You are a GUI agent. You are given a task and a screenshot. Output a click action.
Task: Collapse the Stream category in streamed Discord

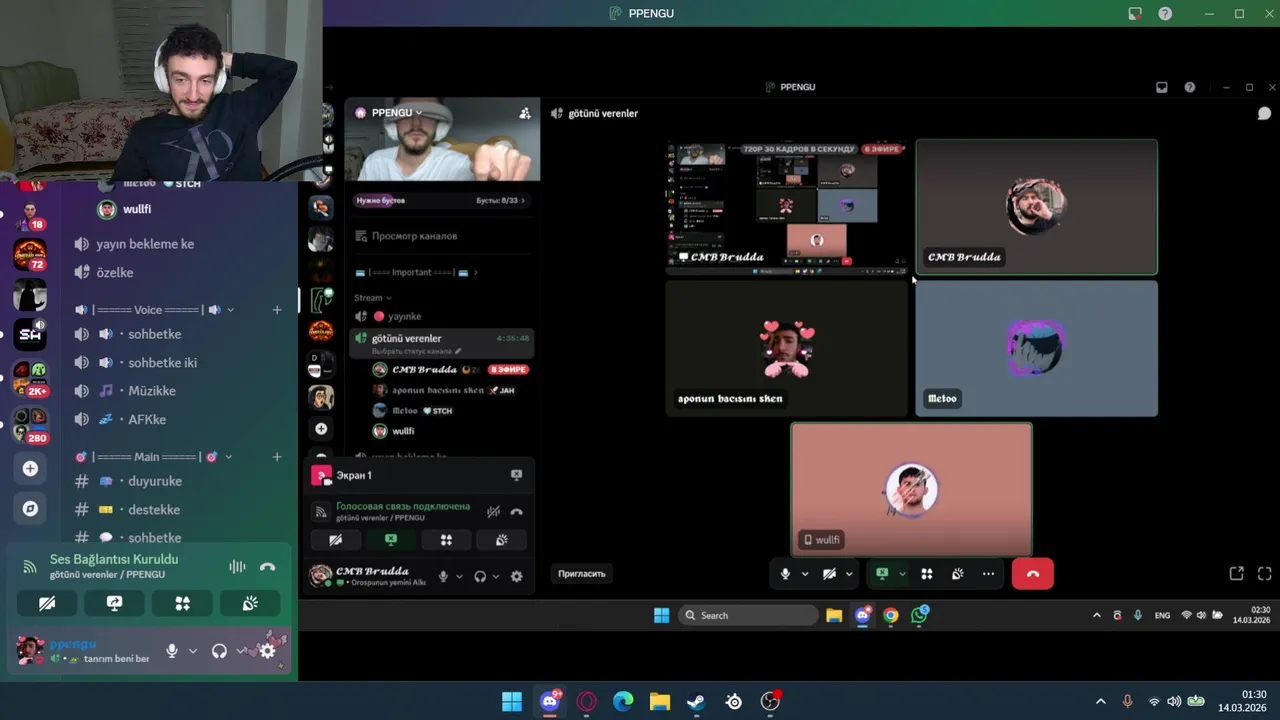[373, 297]
